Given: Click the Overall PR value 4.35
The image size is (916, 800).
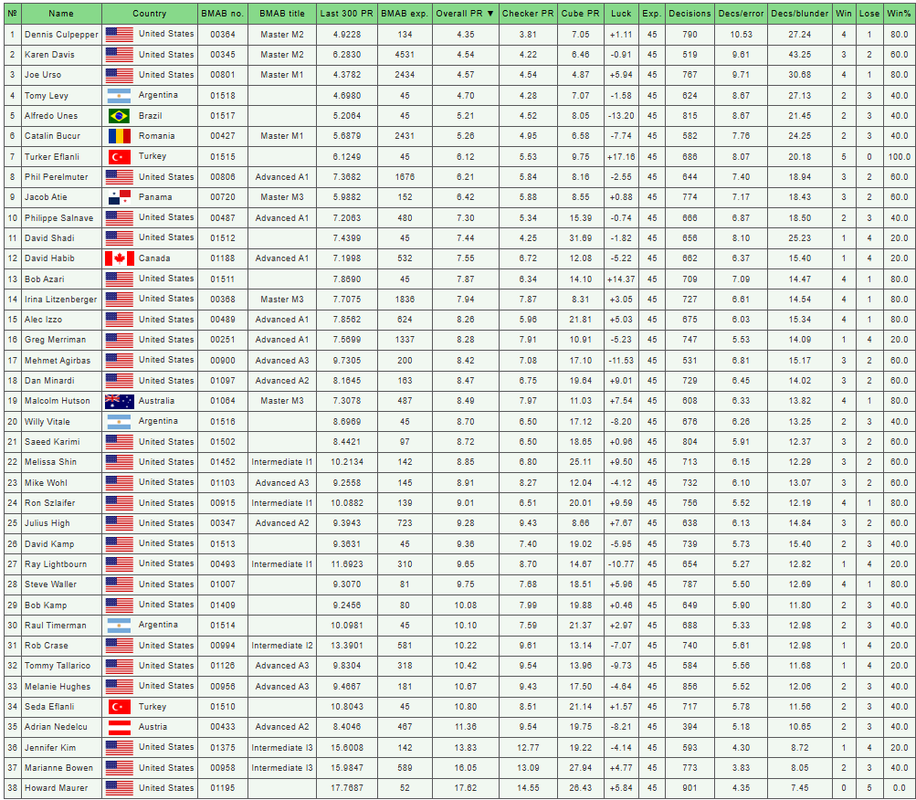Looking at the screenshot, I should coord(466,34).
